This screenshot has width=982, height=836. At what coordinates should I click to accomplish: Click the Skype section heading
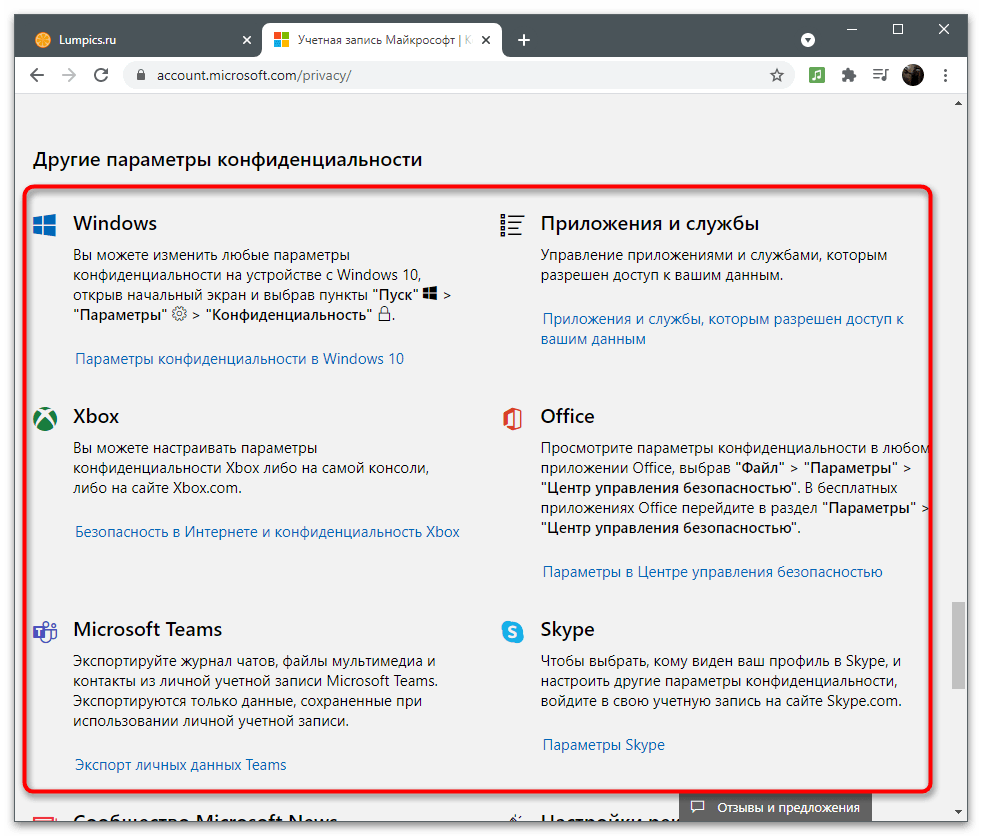pyautogui.click(x=567, y=629)
